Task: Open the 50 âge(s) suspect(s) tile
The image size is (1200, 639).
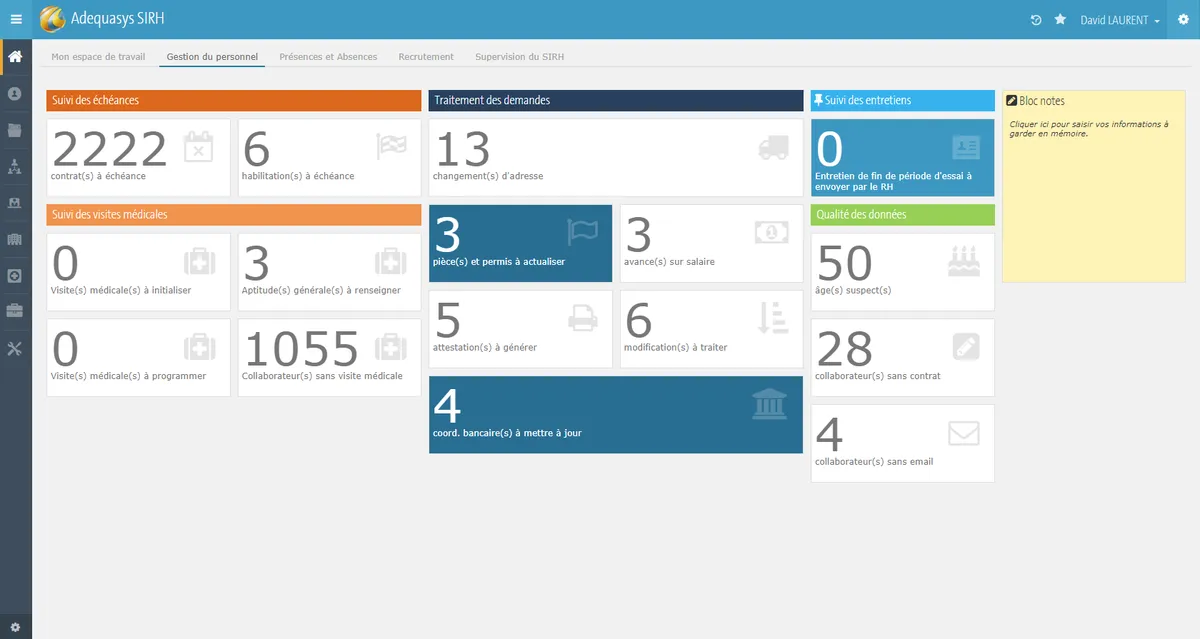Action: [x=903, y=272]
